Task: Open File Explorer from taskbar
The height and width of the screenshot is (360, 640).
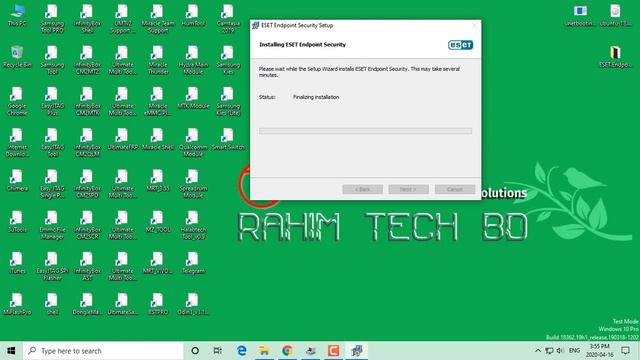Action: click(264, 351)
